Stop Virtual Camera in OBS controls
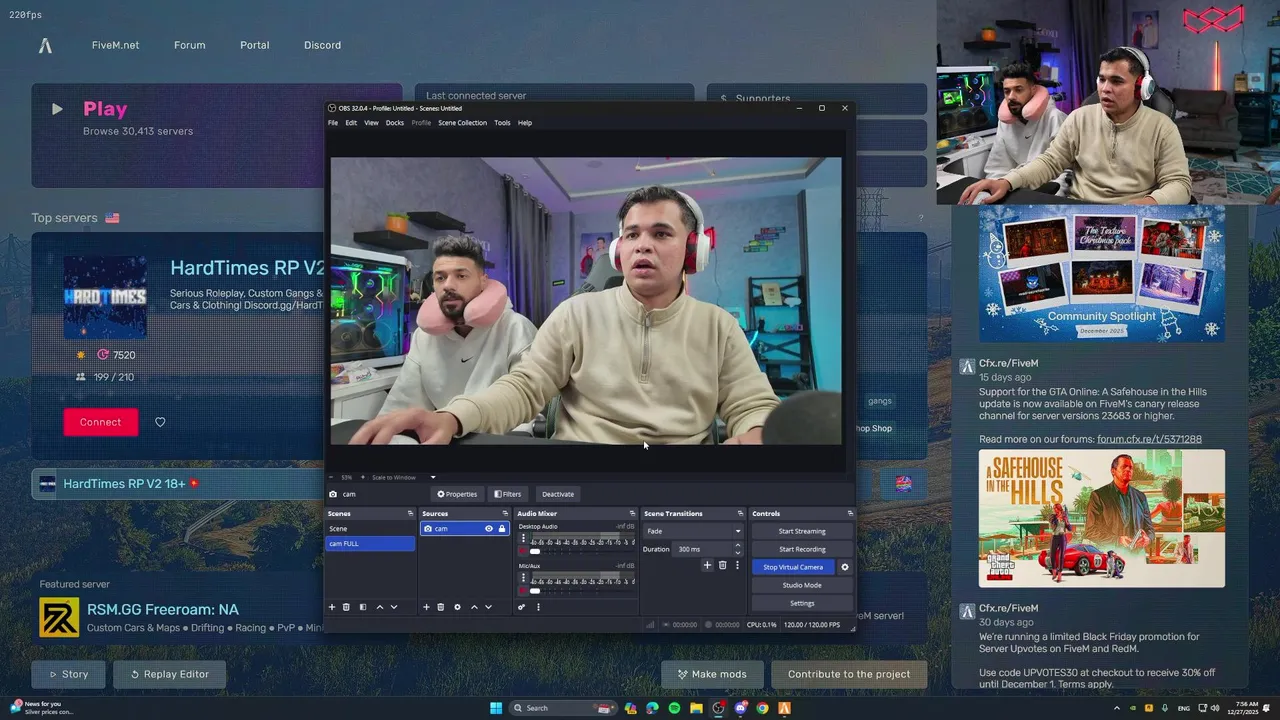The width and height of the screenshot is (1280, 720). pos(793,567)
